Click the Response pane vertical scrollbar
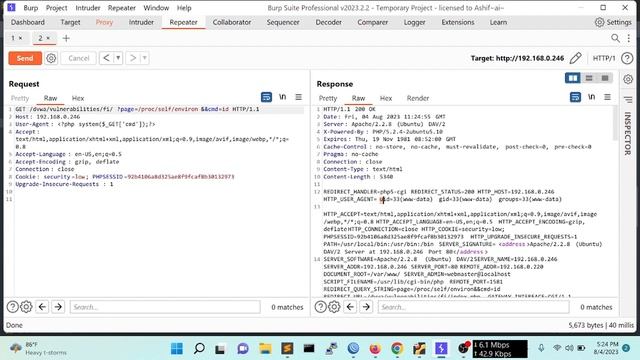 point(616,124)
